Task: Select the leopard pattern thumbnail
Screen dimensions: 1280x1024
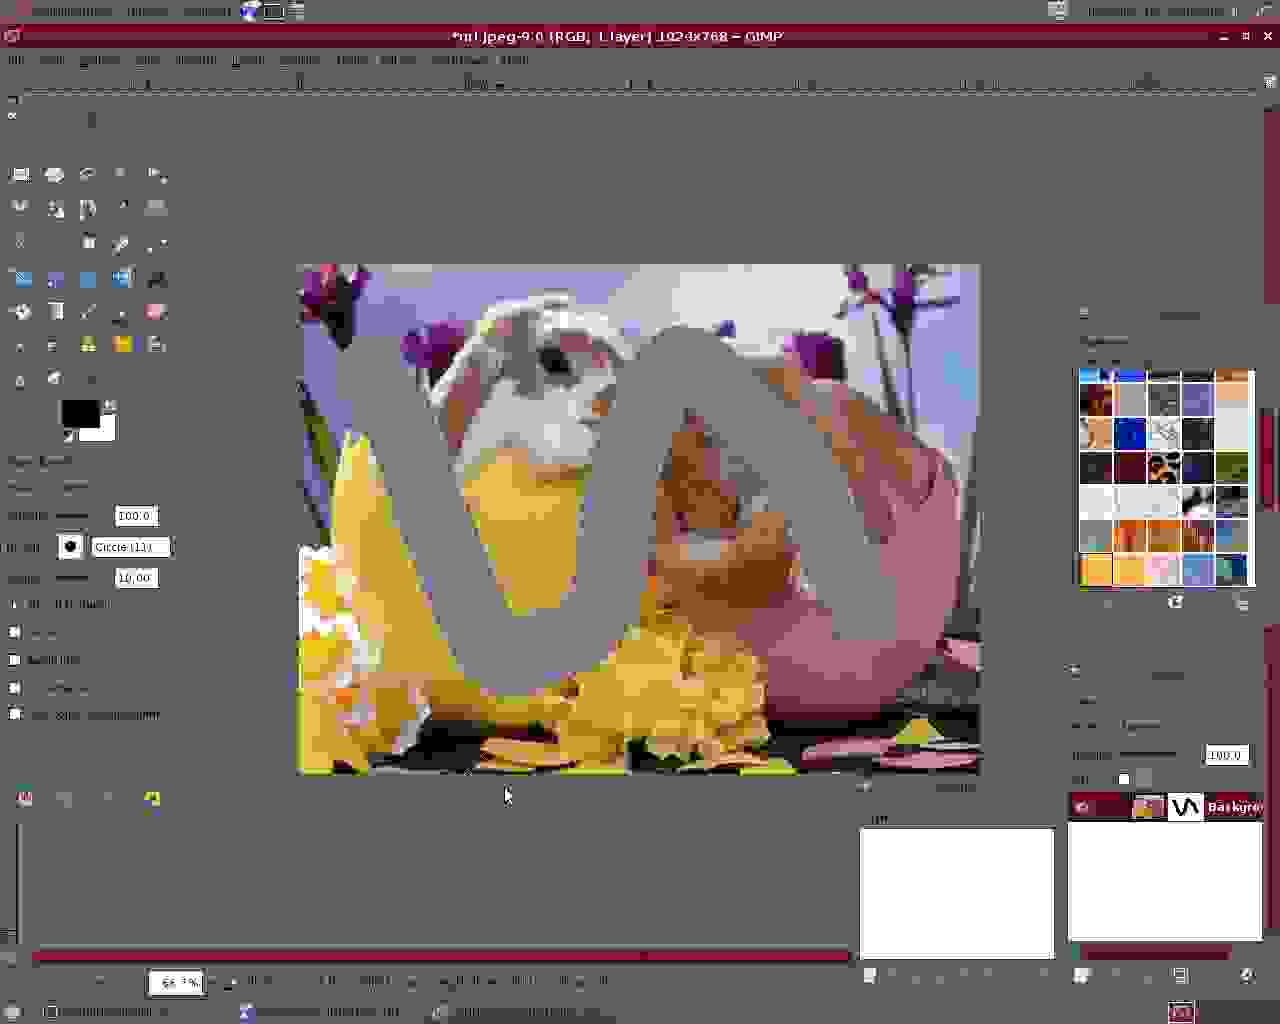Action: [1164, 467]
